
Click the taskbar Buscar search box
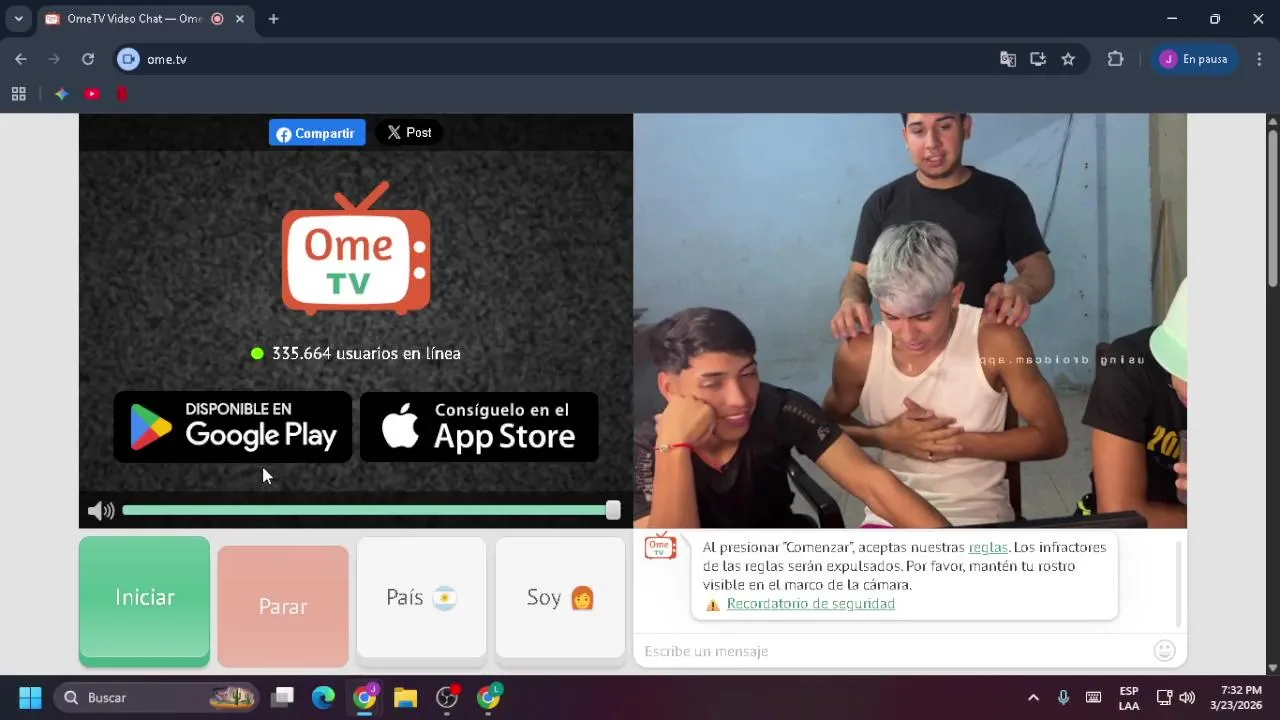pos(156,697)
